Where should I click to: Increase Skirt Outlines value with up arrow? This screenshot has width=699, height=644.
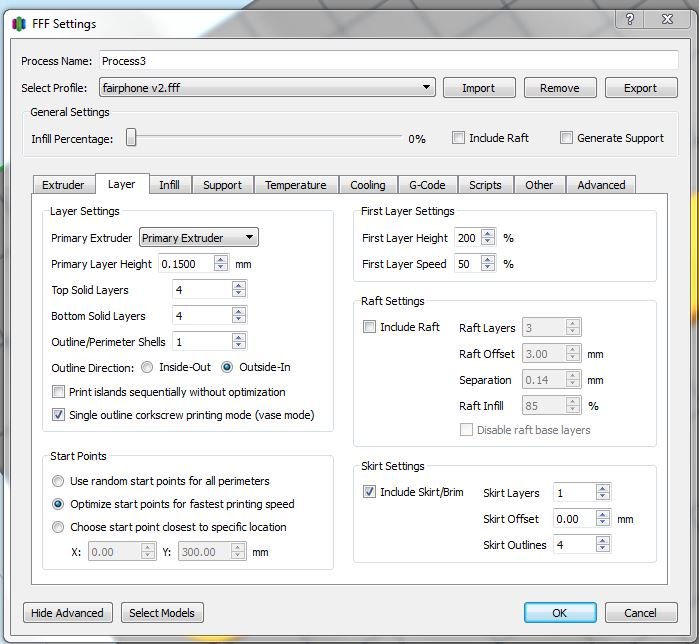602,540
